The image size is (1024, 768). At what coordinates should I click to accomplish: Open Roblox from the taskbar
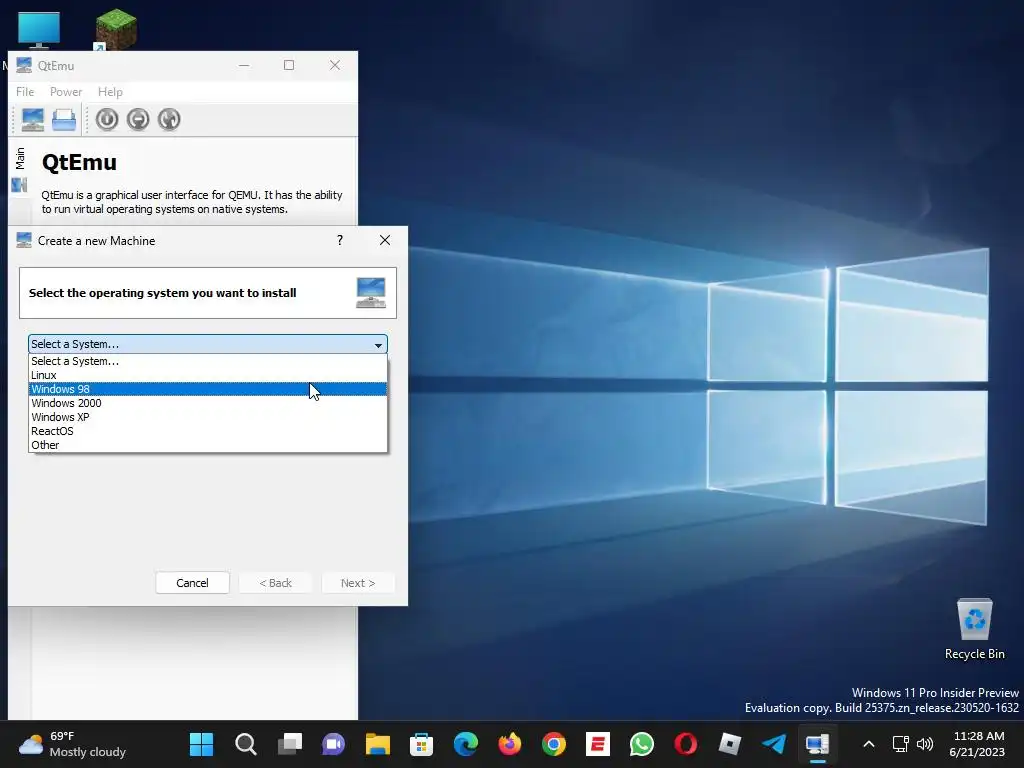pos(729,744)
